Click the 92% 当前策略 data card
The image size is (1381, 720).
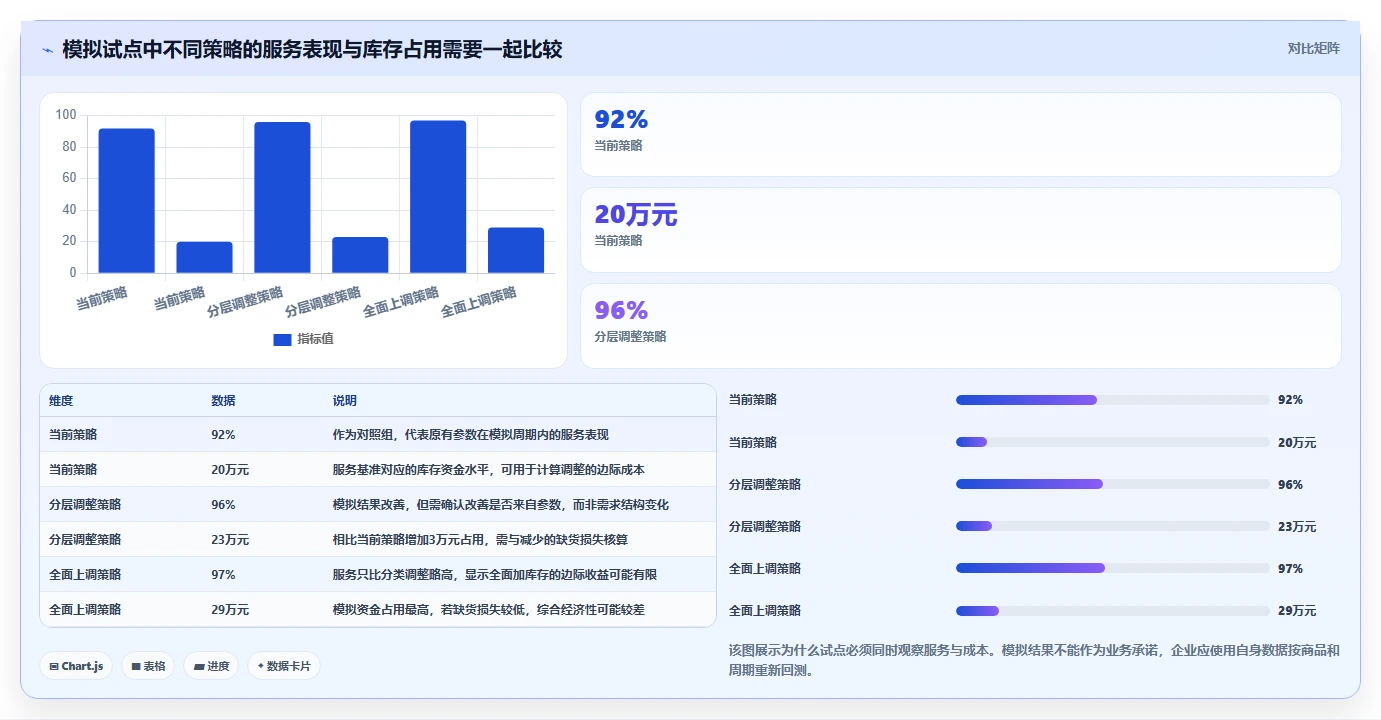pyautogui.click(x=960, y=135)
